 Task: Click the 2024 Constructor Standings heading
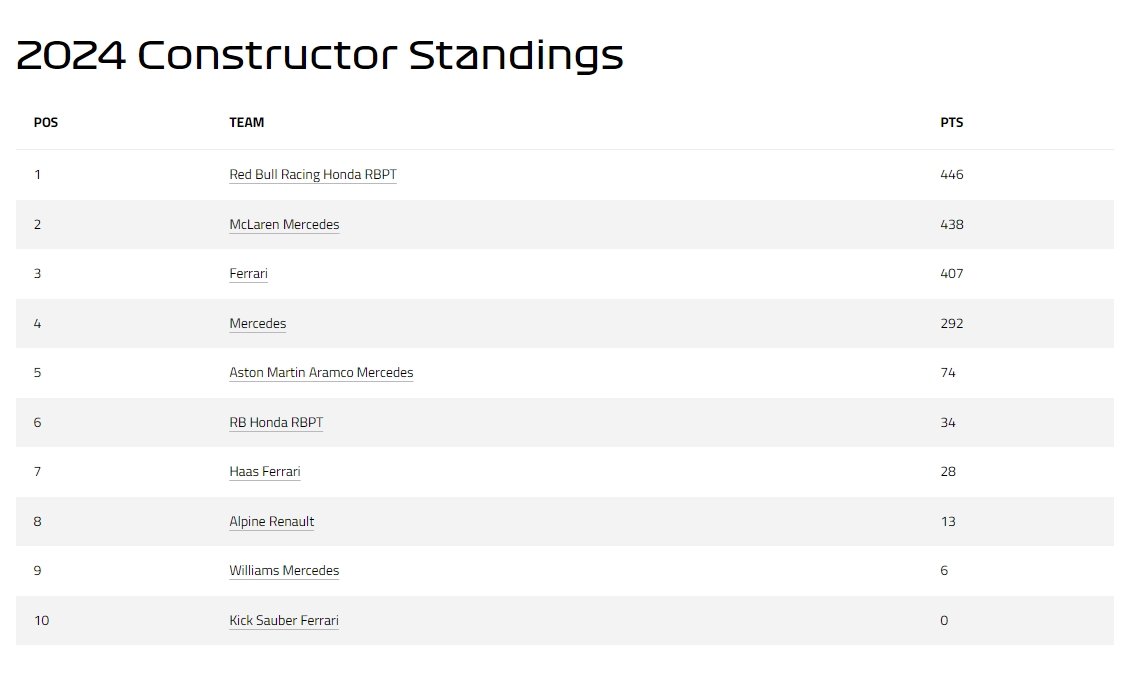click(320, 56)
